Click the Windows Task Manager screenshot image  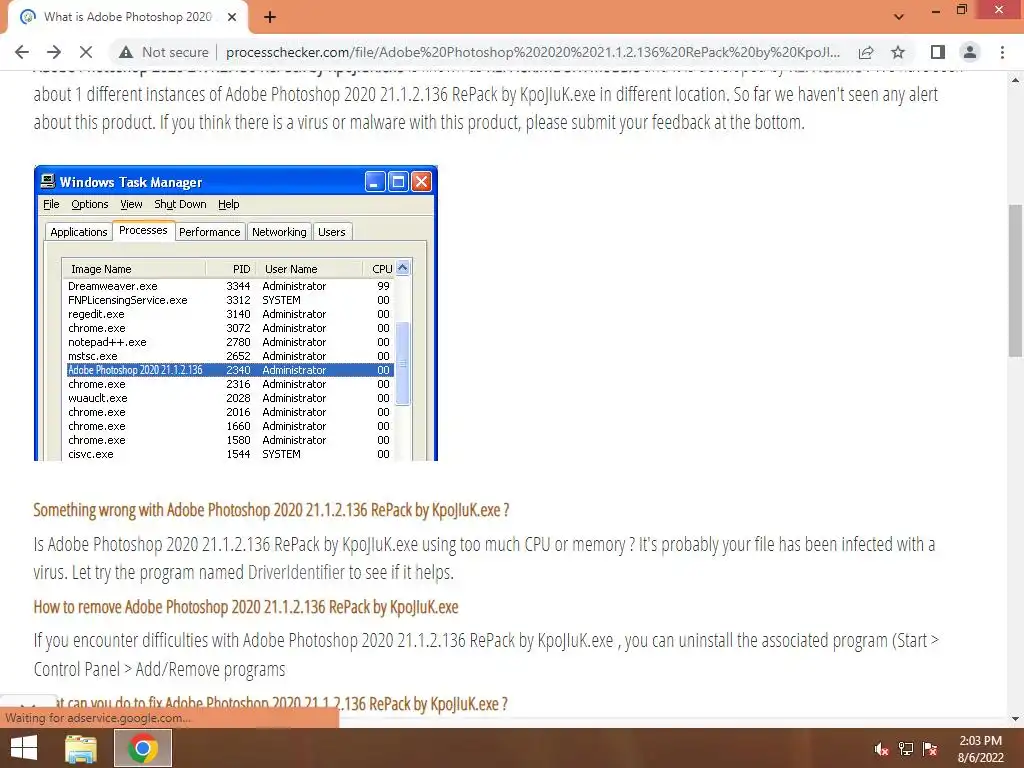click(236, 313)
